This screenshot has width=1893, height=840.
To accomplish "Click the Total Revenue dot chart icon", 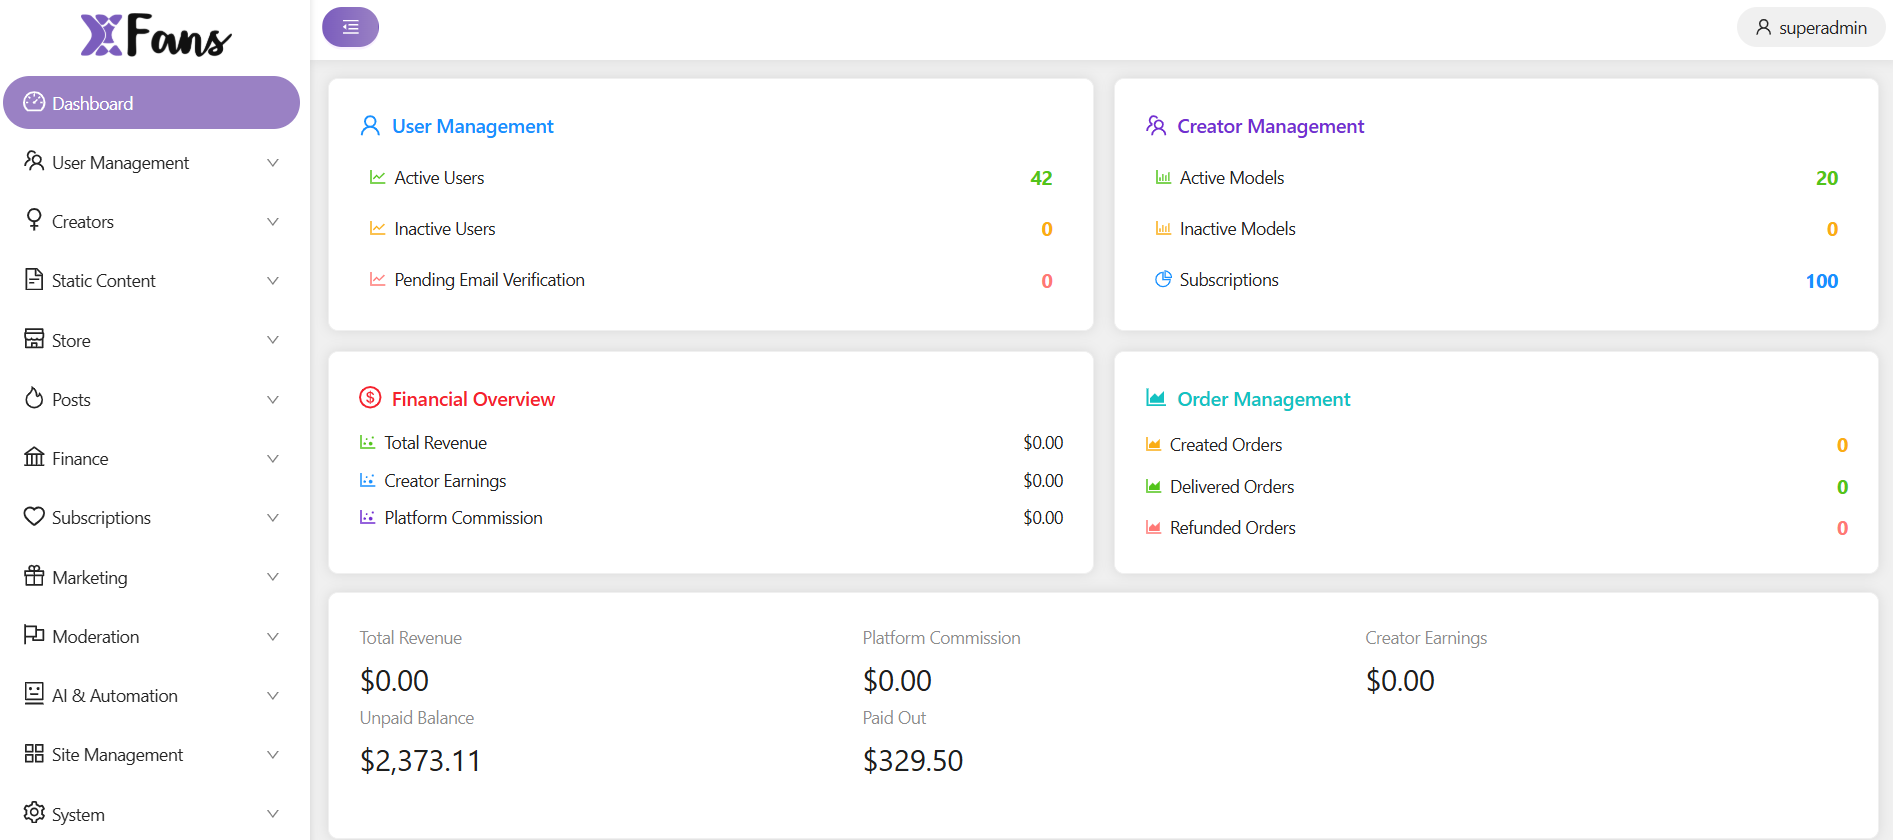I will [x=367, y=442].
